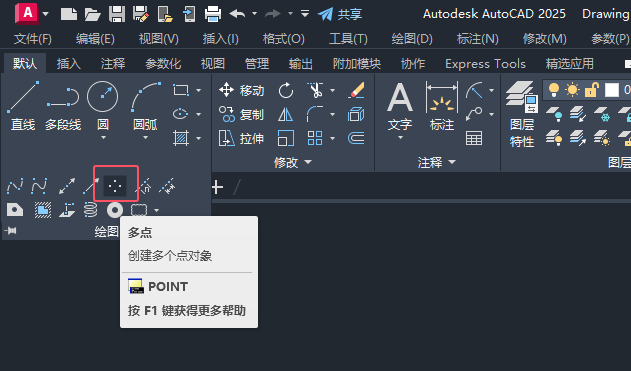This screenshot has height=371, width=631.
Task: Click the Move (移动) button
Action: pyautogui.click(x=241, y=90)
